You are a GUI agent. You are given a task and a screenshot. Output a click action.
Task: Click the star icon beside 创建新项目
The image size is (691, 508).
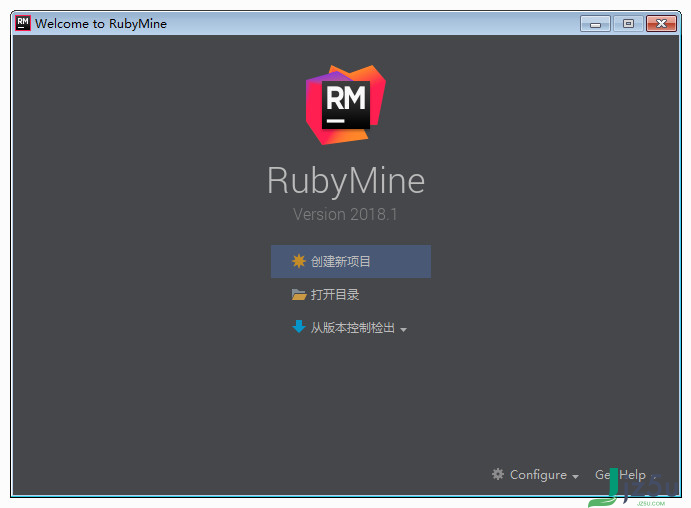tap(298, 261)
